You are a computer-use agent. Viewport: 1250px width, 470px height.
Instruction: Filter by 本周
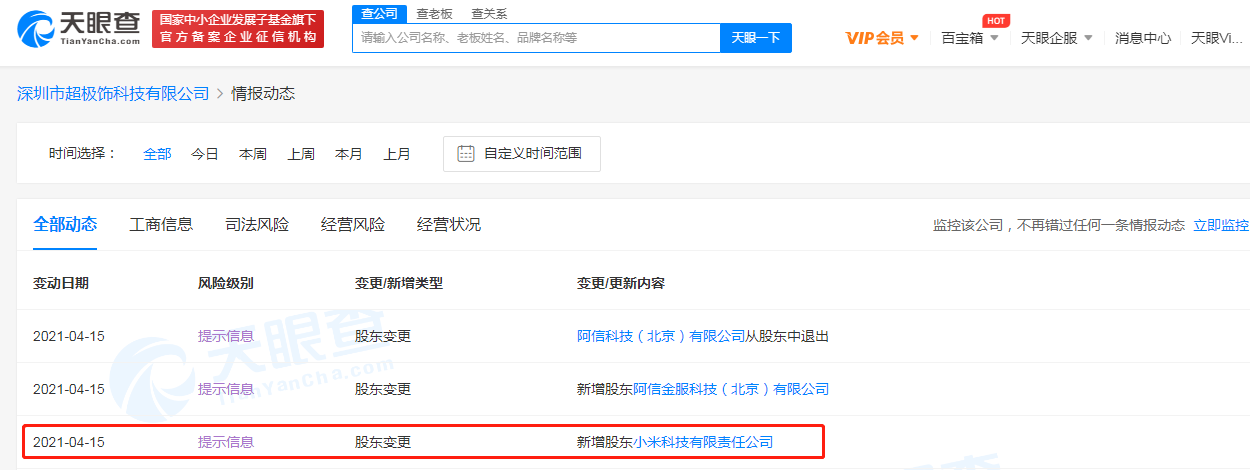(x=253, y=154)
